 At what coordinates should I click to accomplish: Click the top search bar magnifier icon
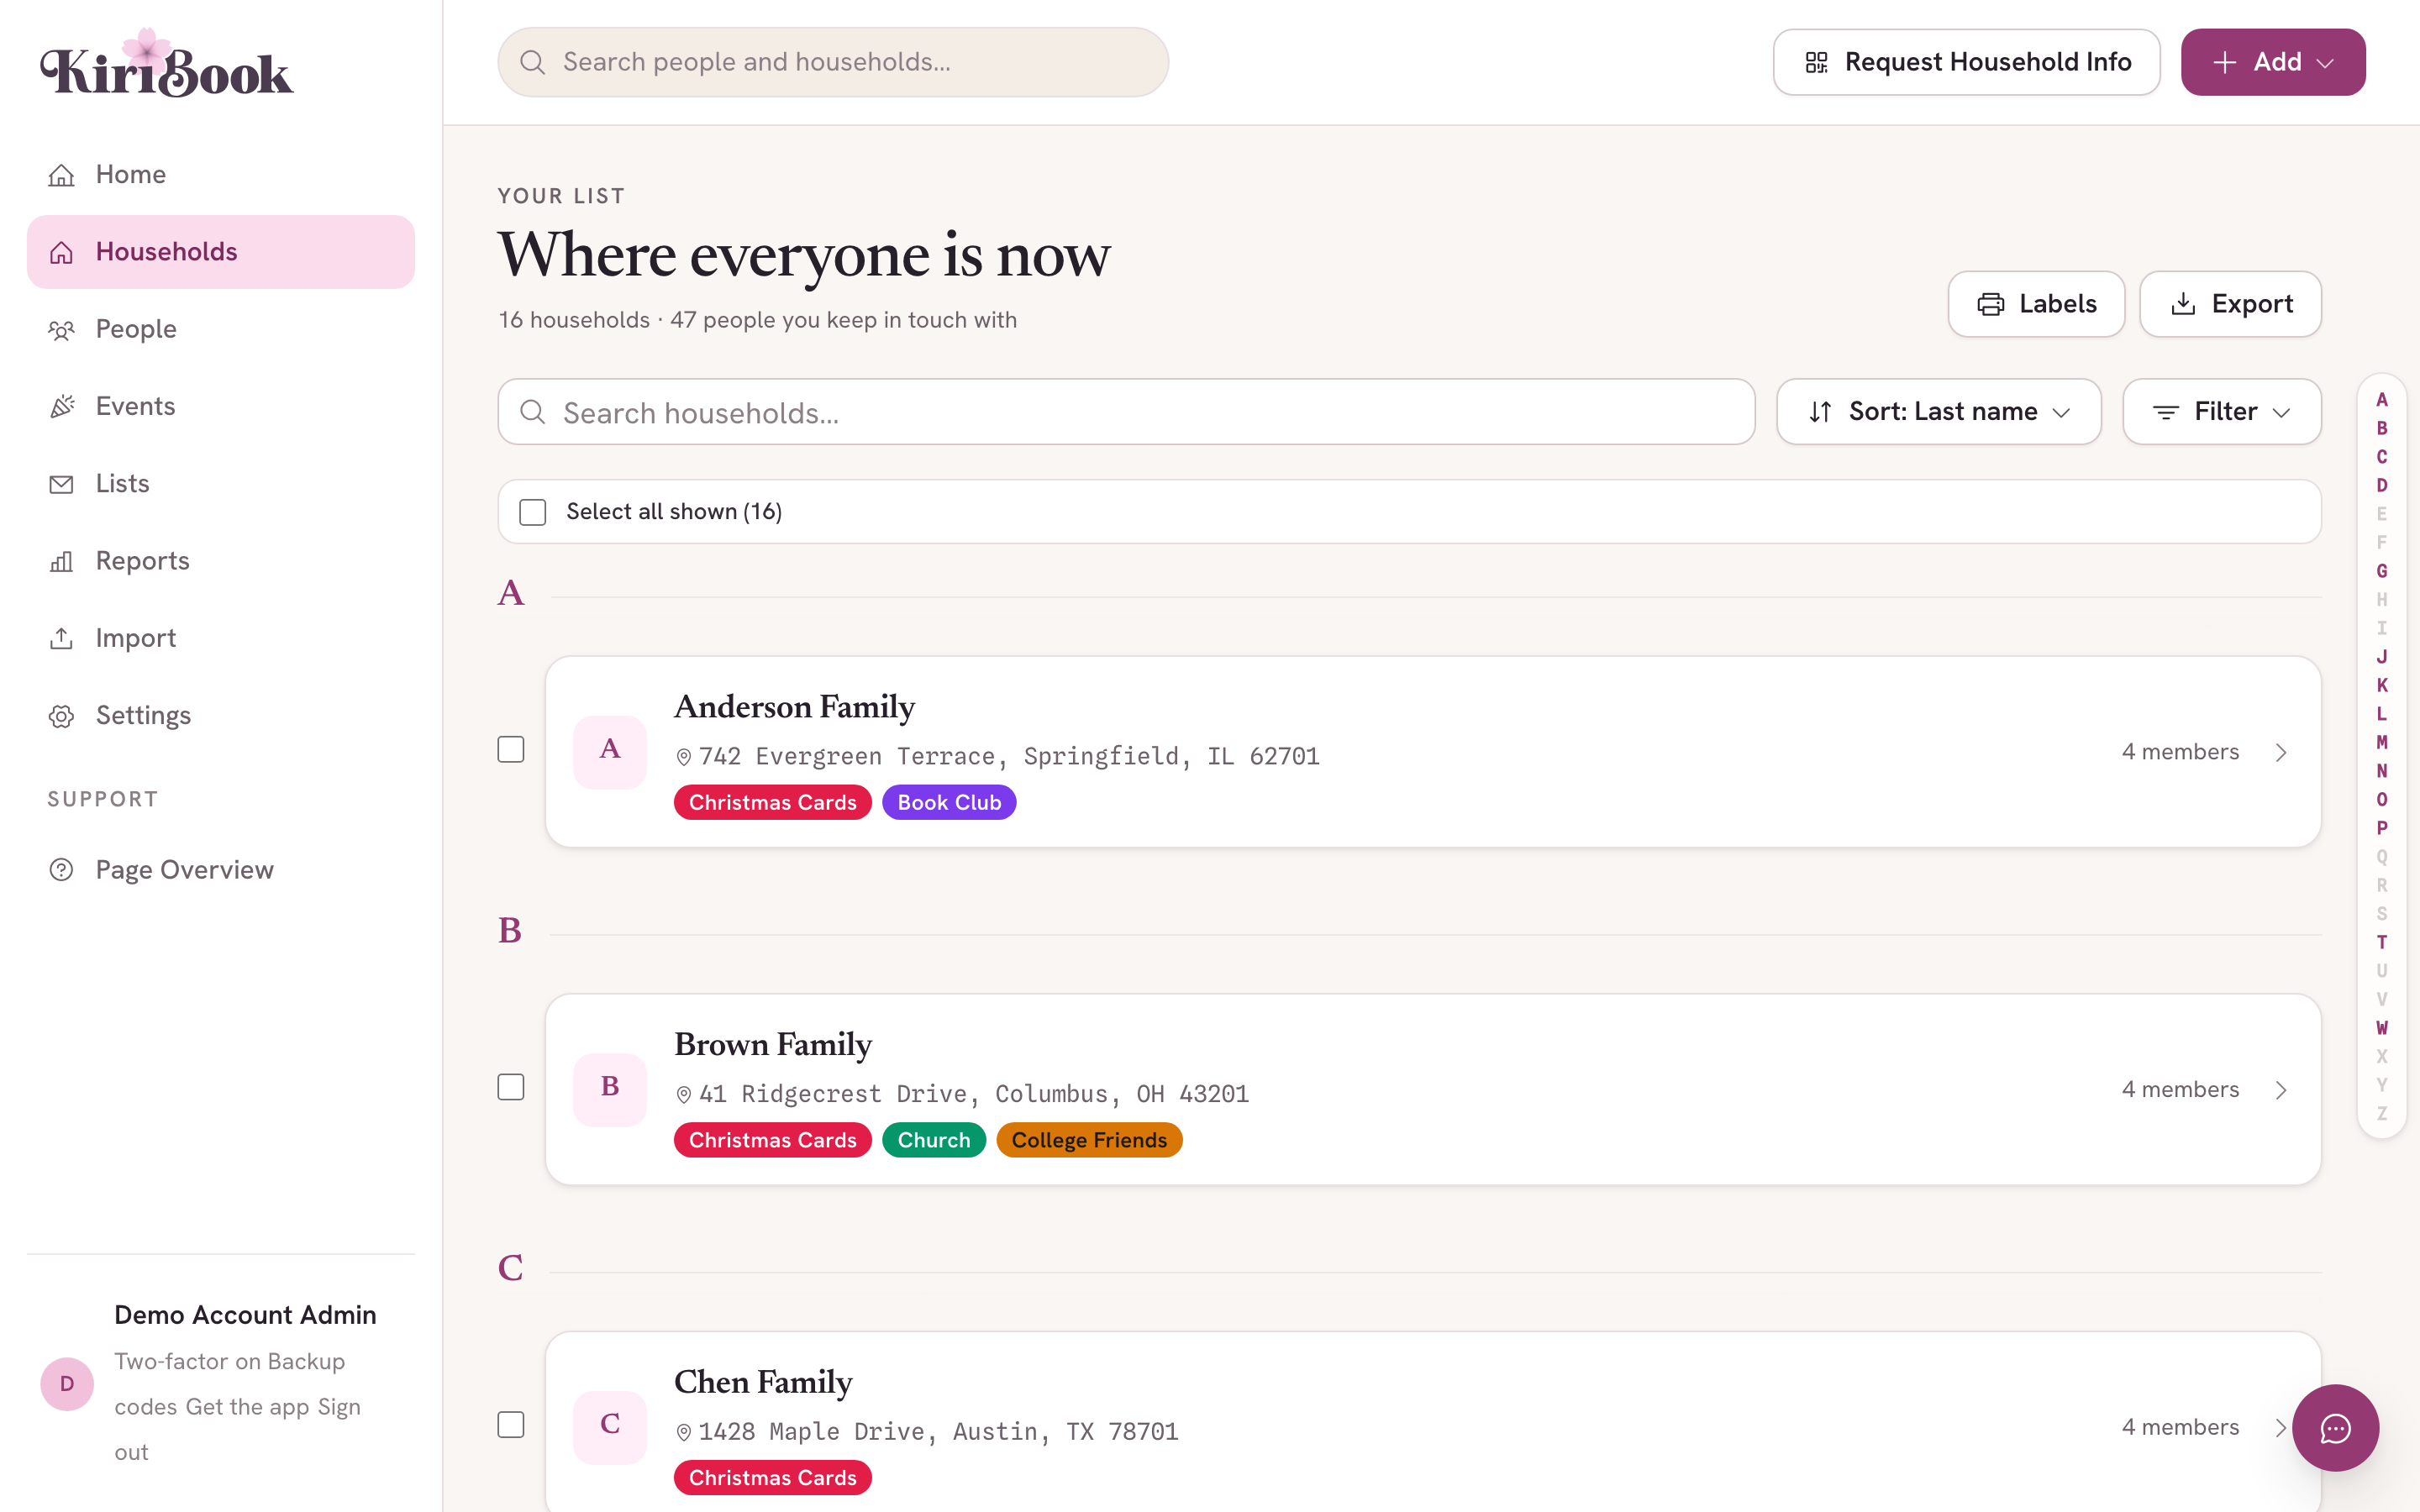533,62
